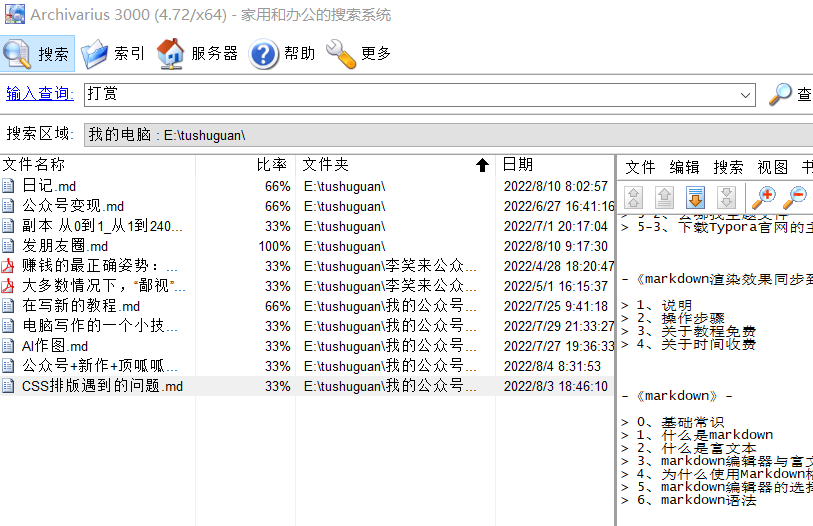The width and height of the screenshot is (813, 526).
Task: Open the Search (搜索) toolbar button
Action: pyautogui.click(x=37, y=53)
